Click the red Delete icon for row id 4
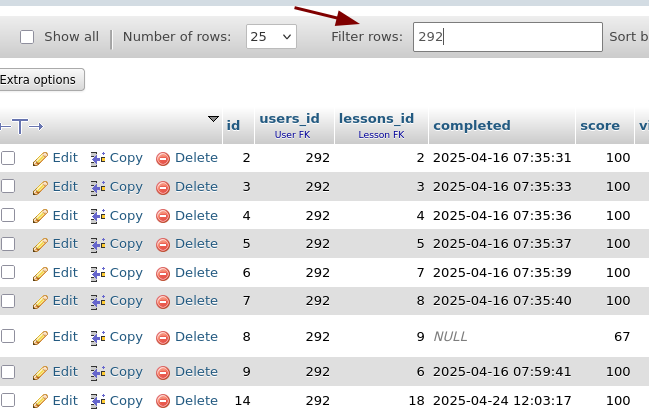 [x=163, y=216]
